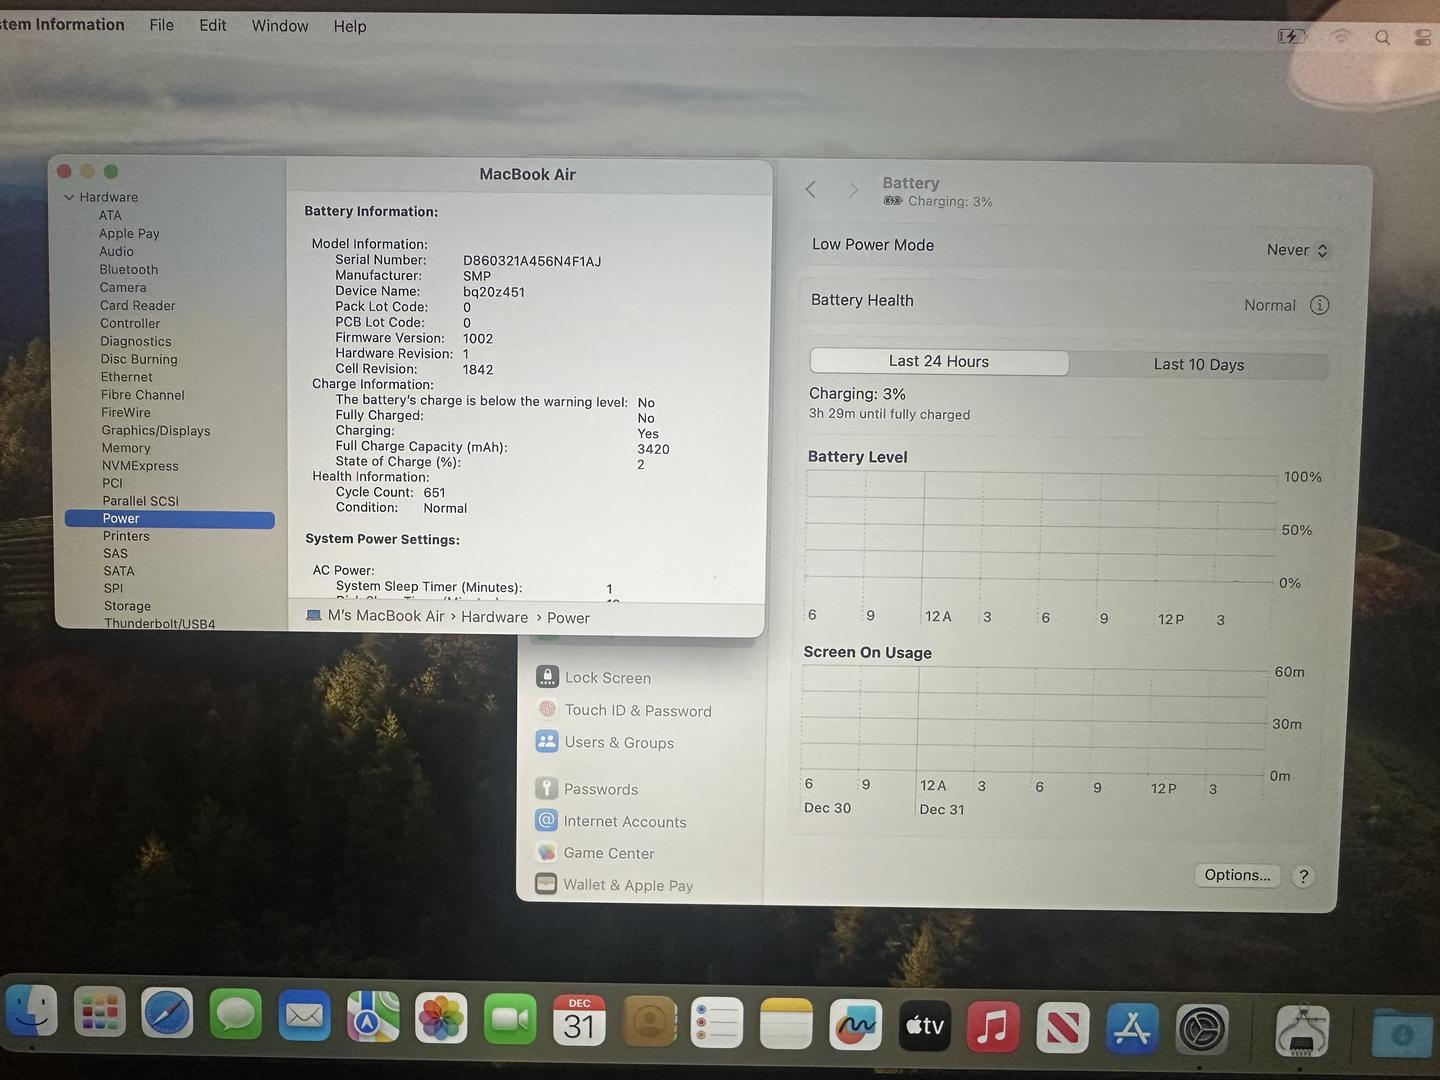Open the Window menu
The height and width of the screenshot is (1080, 1440).
(x=280, y=26)
